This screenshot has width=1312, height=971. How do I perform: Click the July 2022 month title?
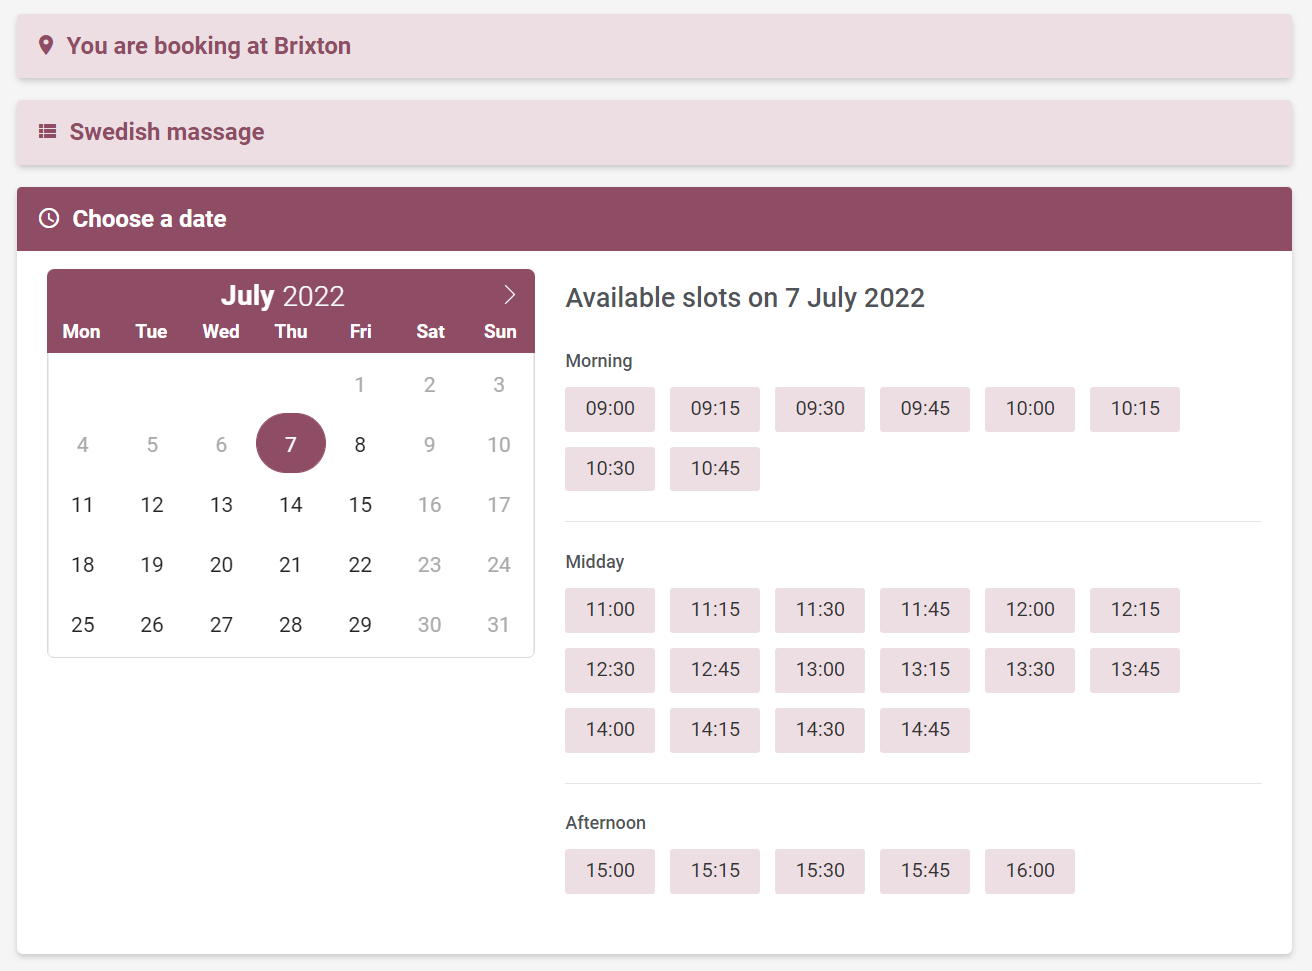pyautogui.click(x=283, y=296)
